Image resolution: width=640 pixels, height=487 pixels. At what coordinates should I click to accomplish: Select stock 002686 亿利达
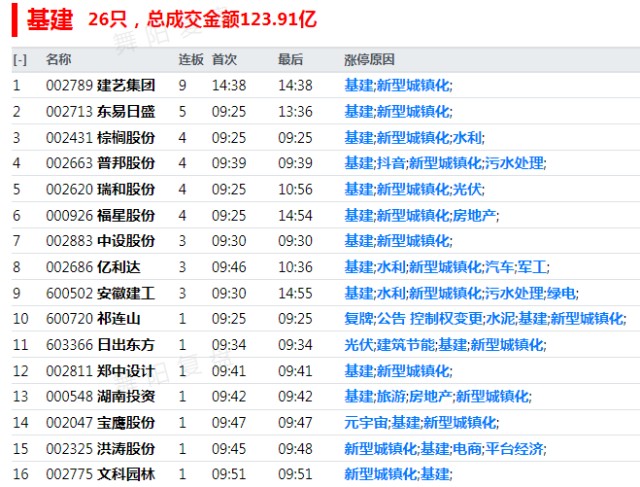point(93,267)
